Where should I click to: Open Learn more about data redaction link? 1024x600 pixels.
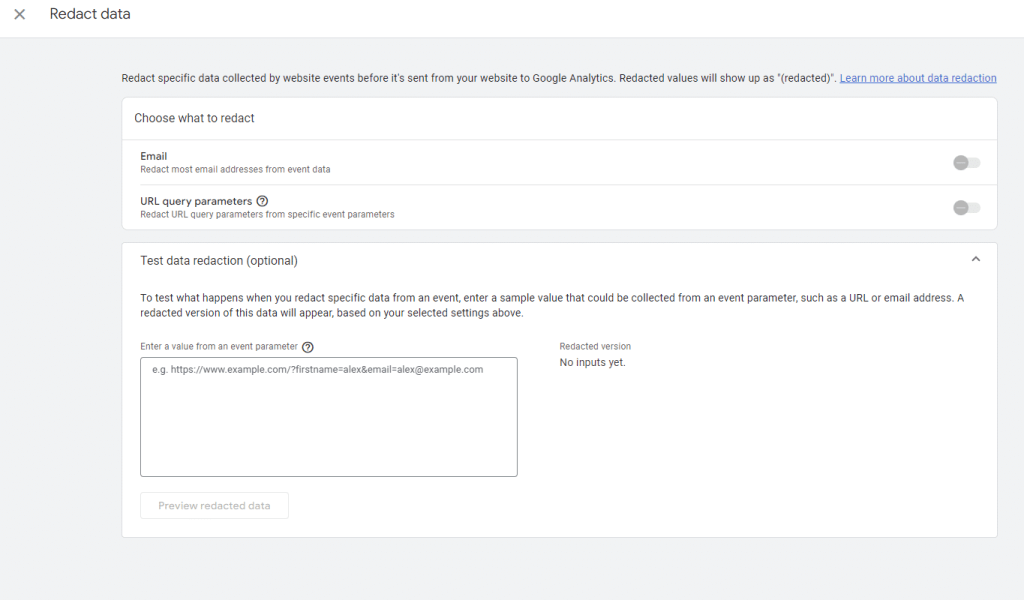click(918, 78)
